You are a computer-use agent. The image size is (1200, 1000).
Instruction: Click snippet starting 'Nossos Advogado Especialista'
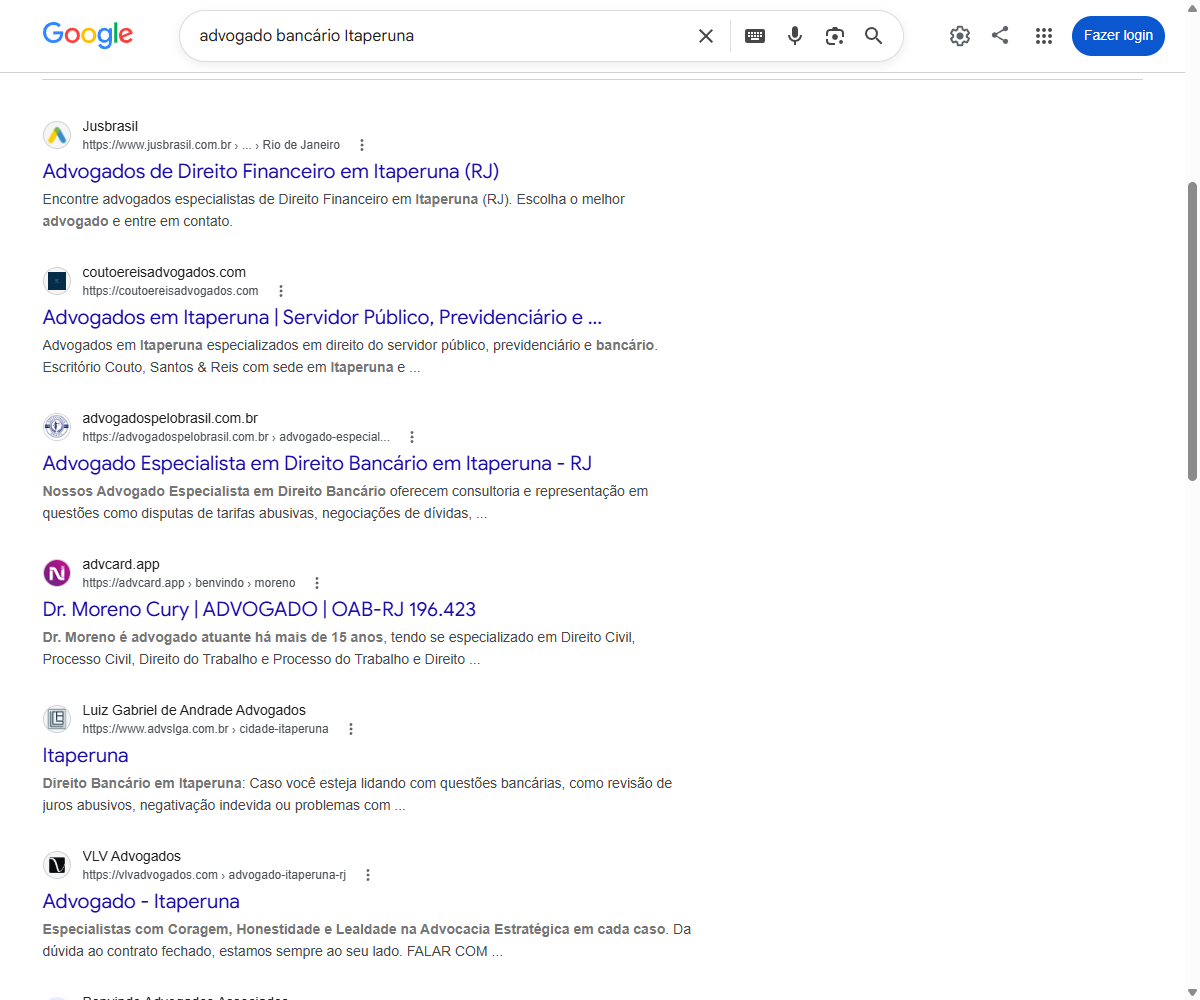pos(346,502)
